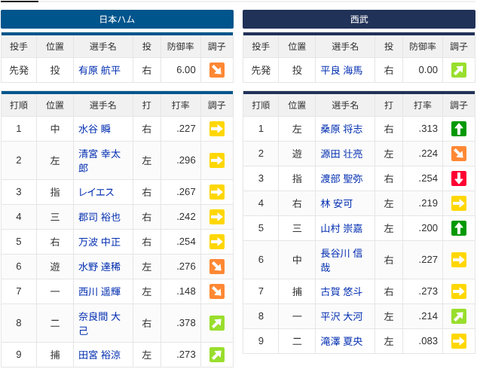This screenshot has height=369, width=480.
Task: Open player link 水谷 瞬
Action: pyautogui.click(x=94, y=129)
